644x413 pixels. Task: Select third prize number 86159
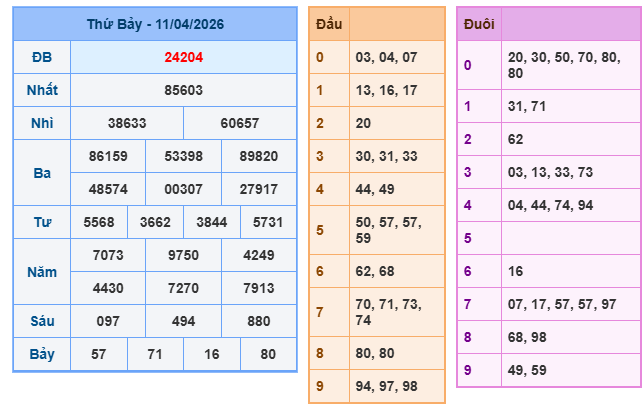[x=108, y=156]
